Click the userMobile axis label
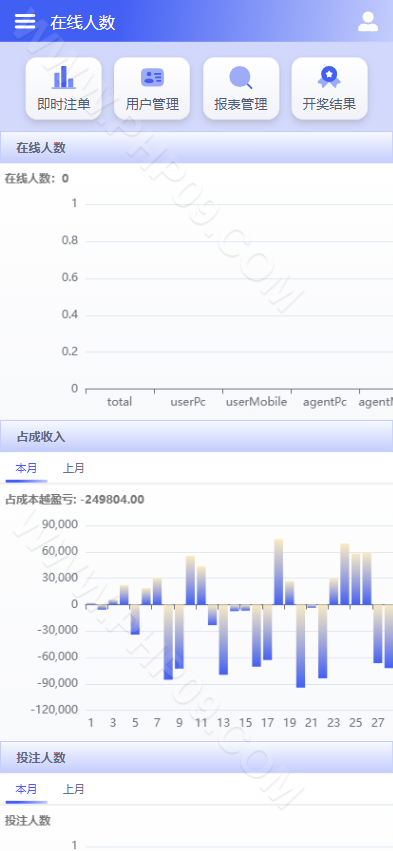 [256, 402]
